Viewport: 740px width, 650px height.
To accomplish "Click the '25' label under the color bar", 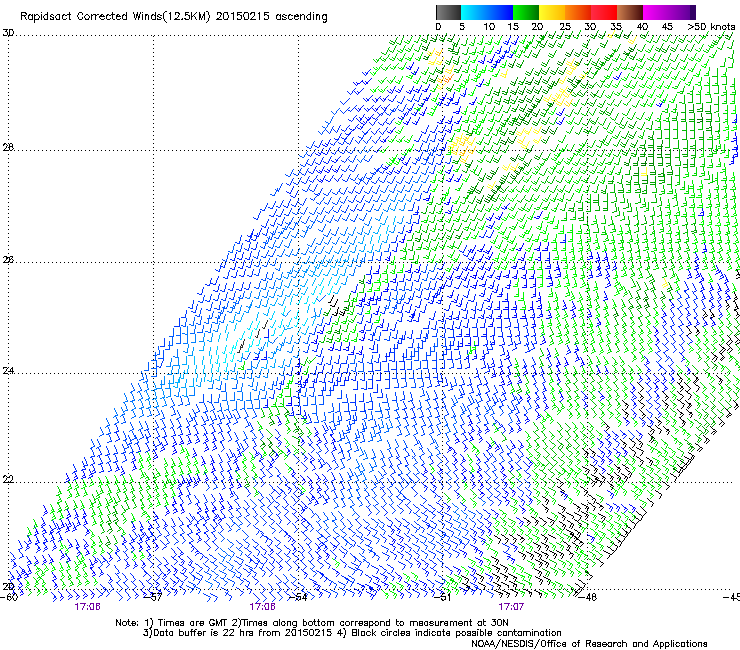I will [565, 27].
